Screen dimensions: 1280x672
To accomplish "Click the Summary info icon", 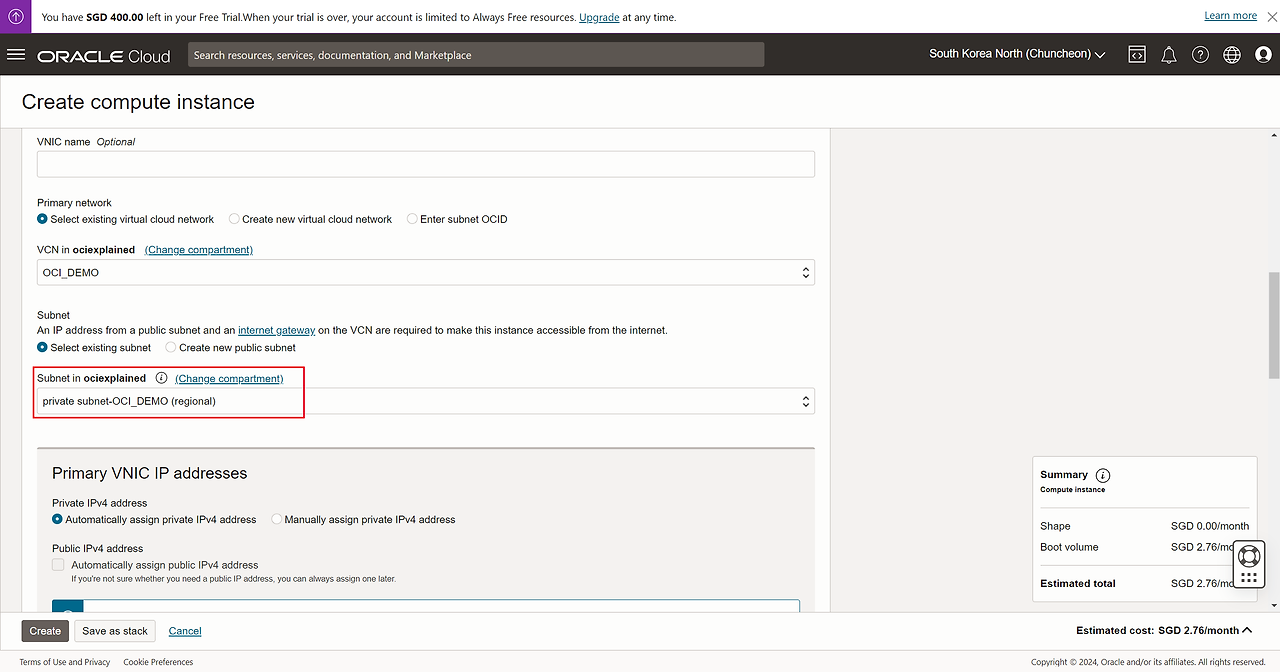I will [1103, 475].
